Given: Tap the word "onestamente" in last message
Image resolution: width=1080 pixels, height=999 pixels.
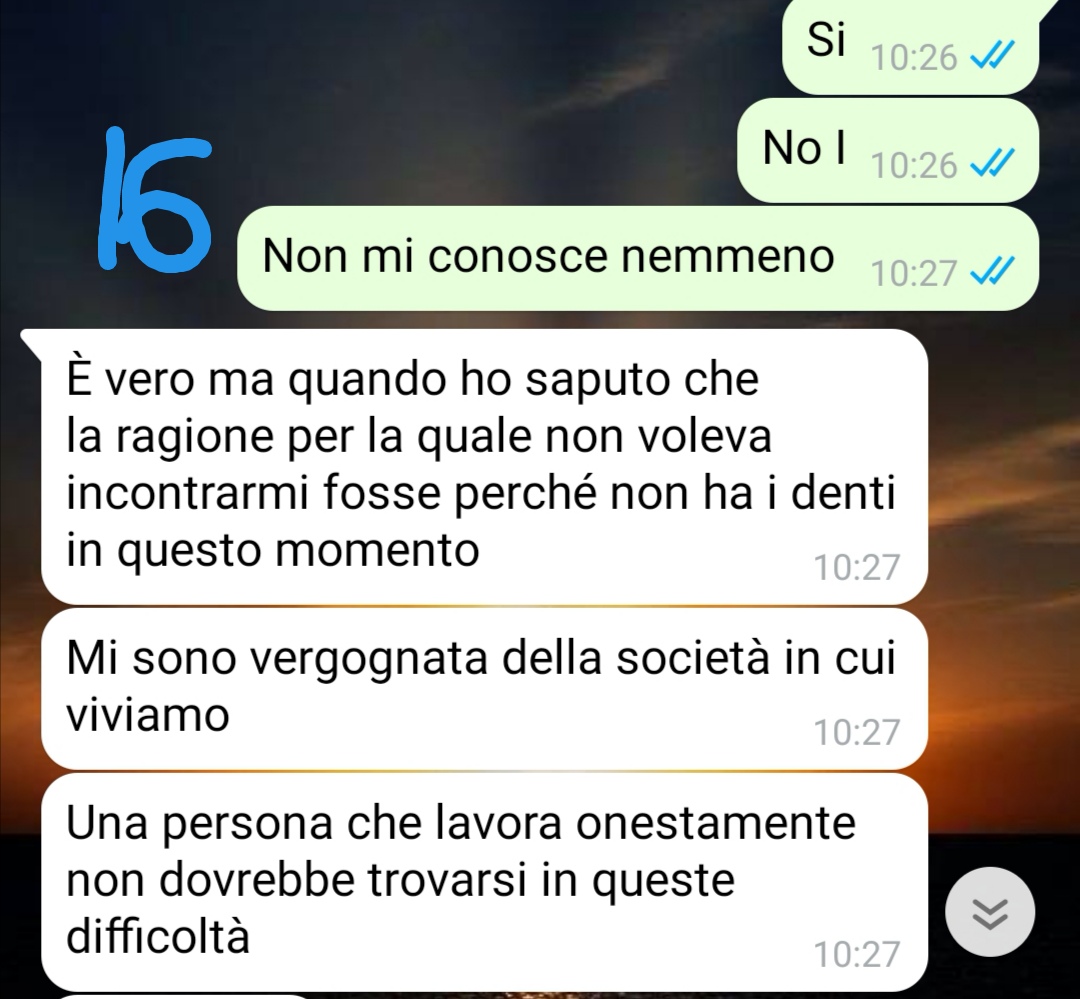Looking at the screenshot, I should tap(716, 823).
